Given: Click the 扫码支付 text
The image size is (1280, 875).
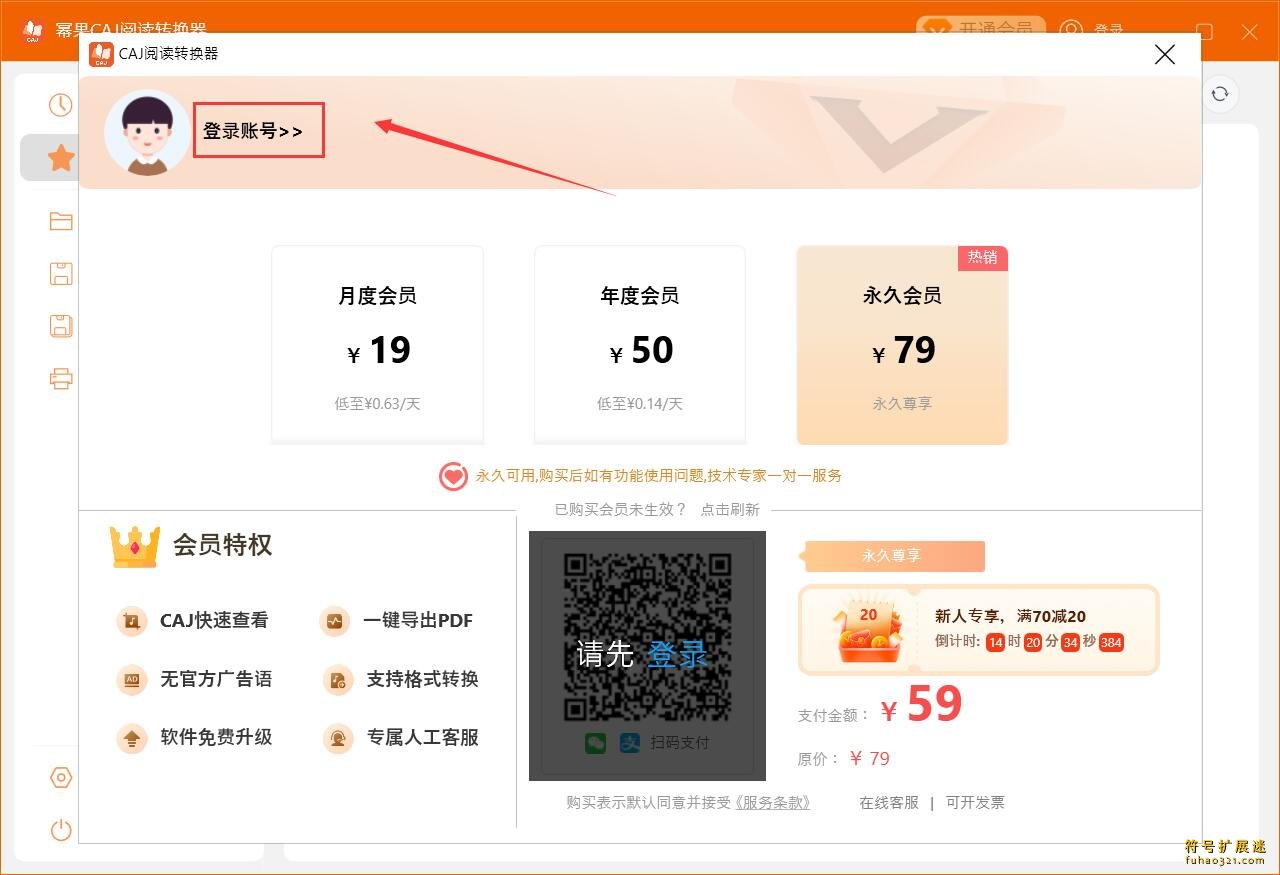Looking at the screenshot, I should pos(680,743).
